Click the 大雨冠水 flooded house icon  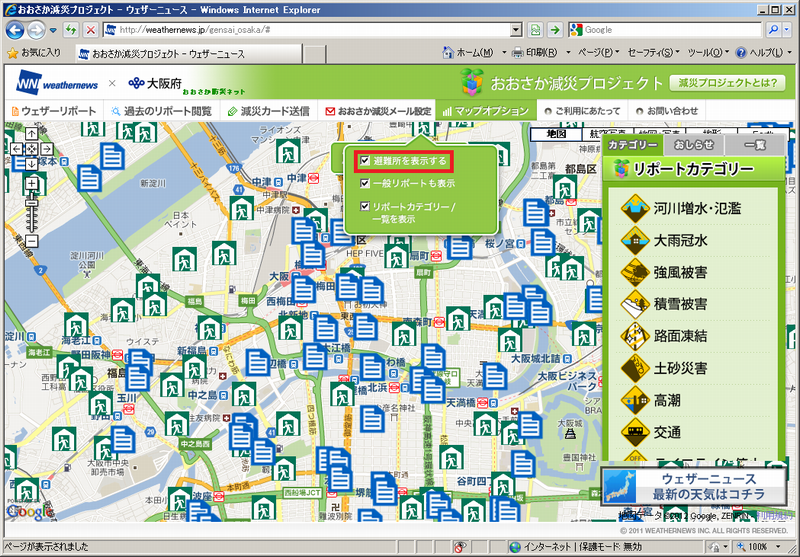coord(635,240)
